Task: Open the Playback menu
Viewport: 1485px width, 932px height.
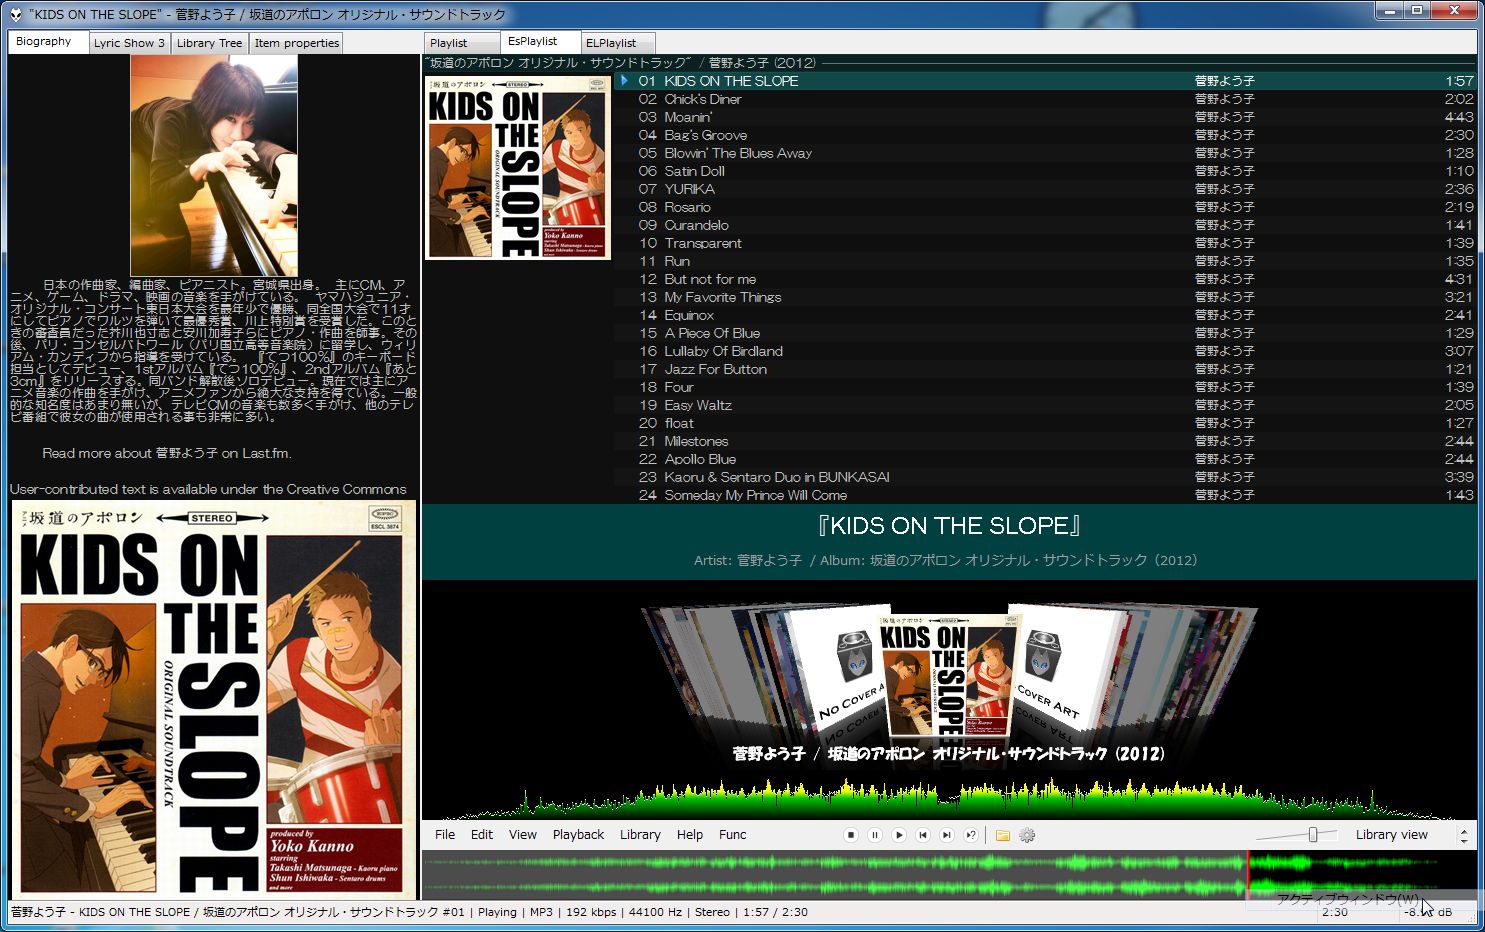Action: (x=578, y=835)
